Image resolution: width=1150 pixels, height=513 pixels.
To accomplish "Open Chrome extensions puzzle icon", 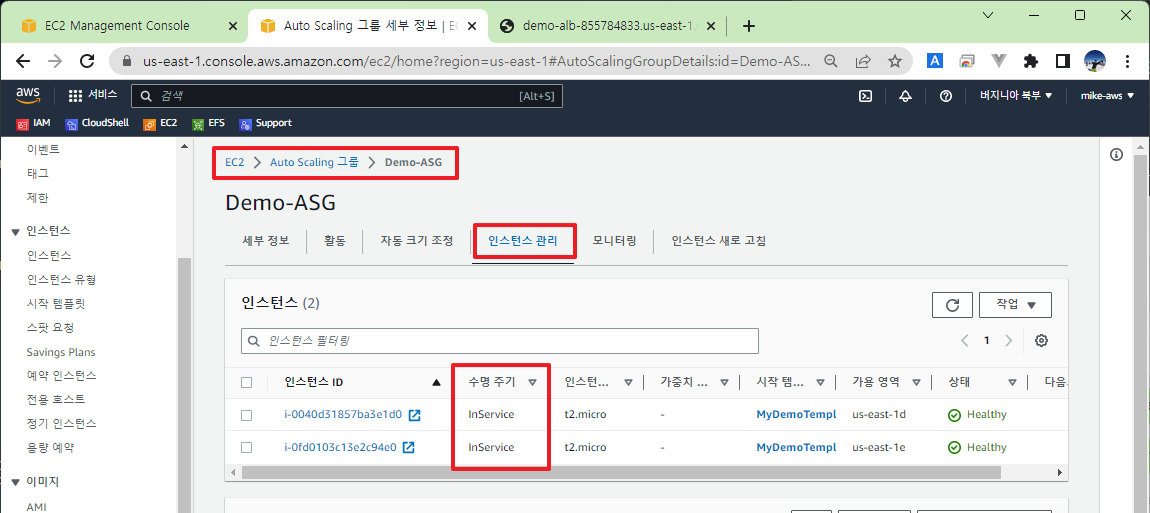I will click(x=1030, y=61).
